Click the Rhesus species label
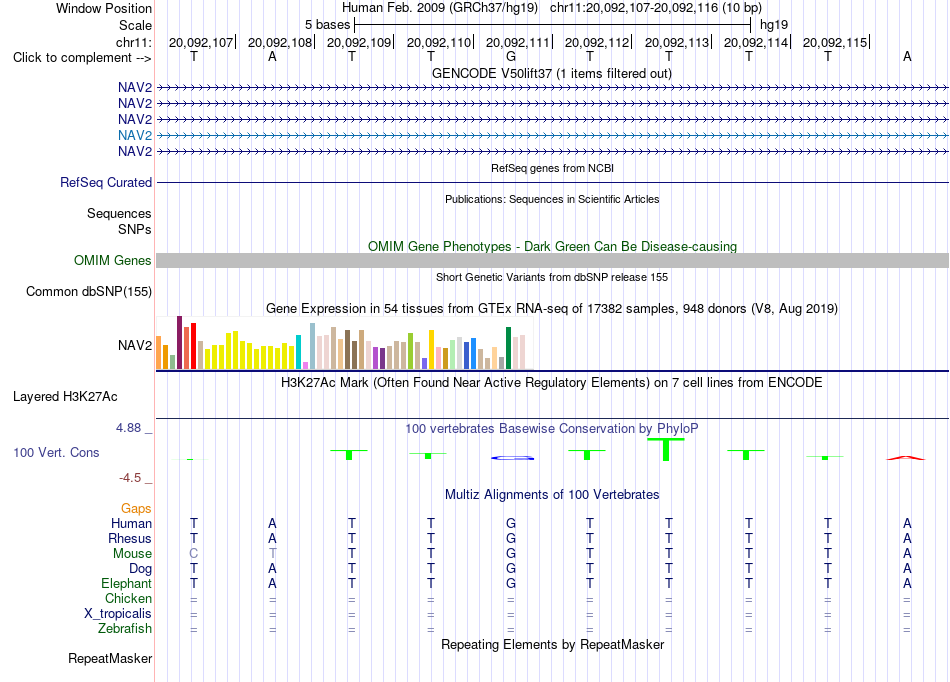Screen dimensions: 950x682 click(x=130, y=538)
